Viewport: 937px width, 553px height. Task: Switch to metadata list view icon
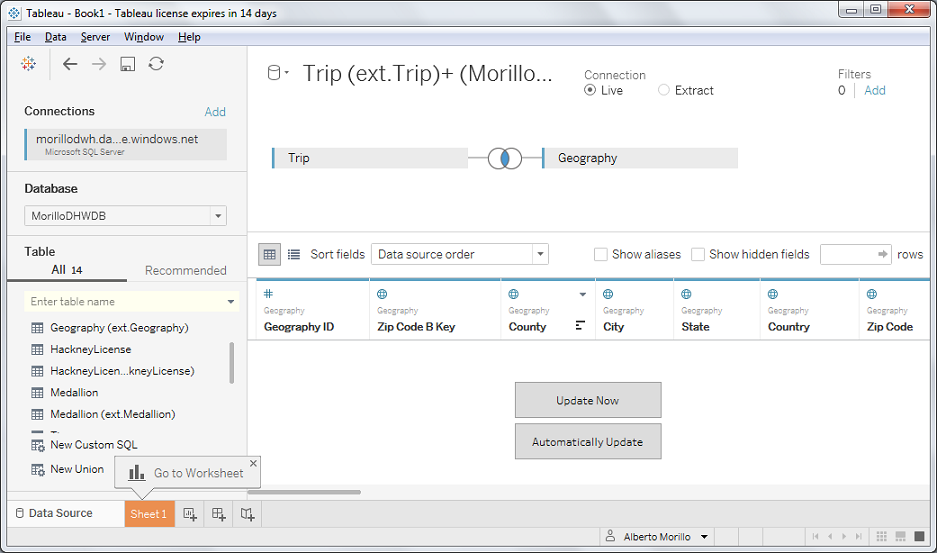[293, 254]
